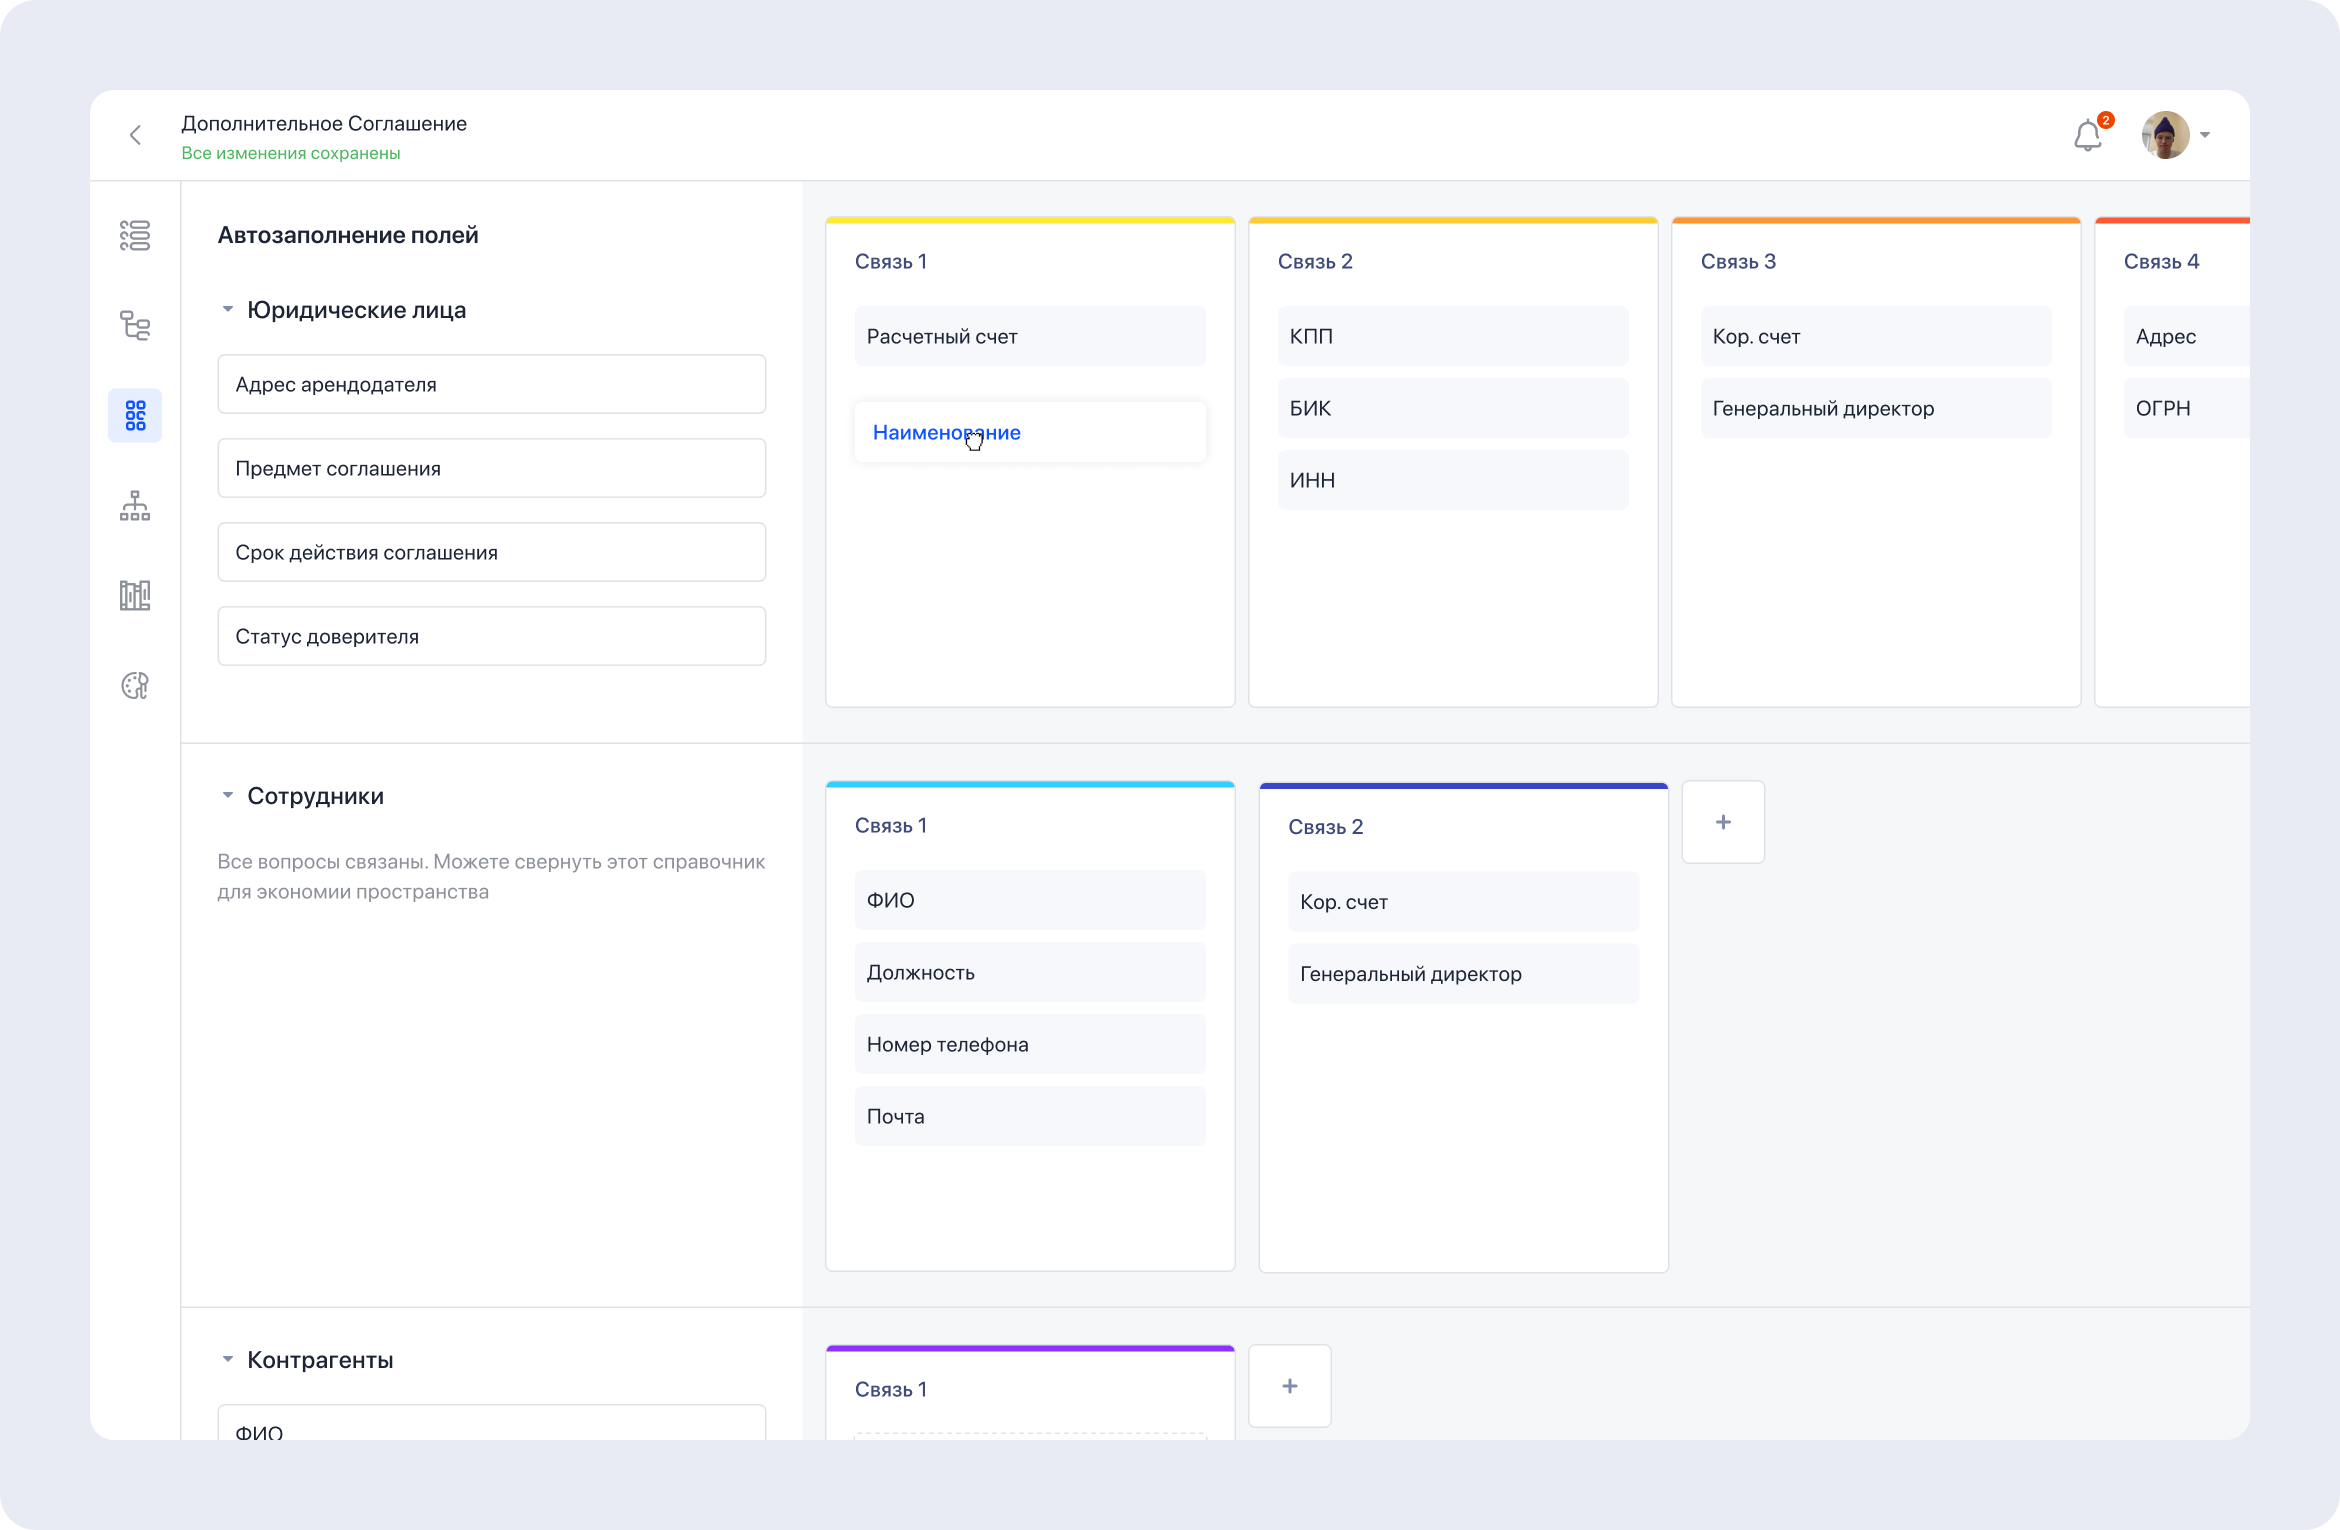2340x1530 pixels.
Task: Add a new link in Контрагенты
Action: [x=1290, y=1386]
